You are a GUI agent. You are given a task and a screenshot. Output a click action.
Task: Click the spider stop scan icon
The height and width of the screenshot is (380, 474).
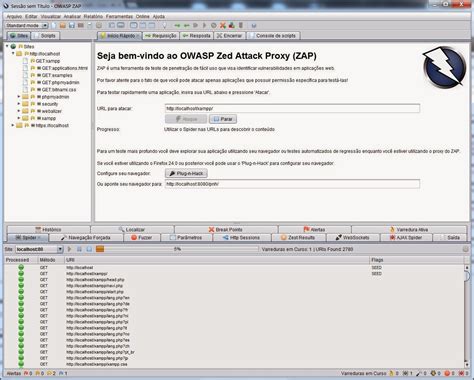pos(89,249)
